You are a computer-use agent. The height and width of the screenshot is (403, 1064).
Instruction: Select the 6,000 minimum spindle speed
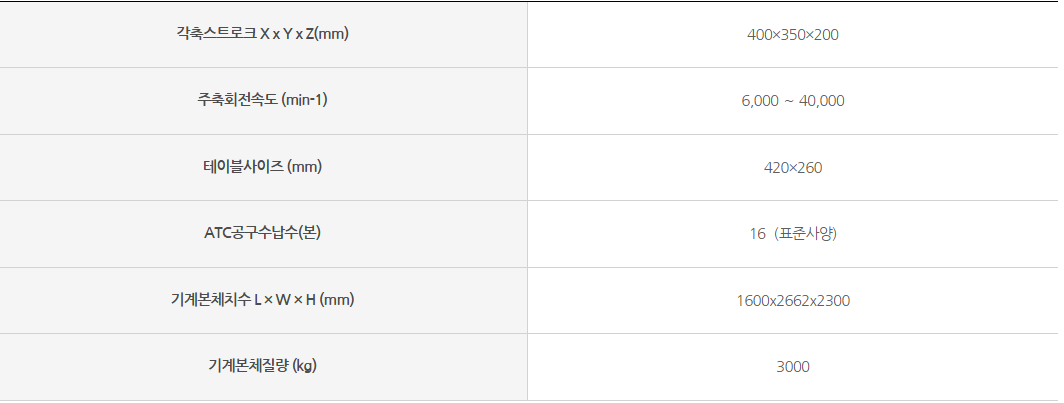click(x=759, y=101)
